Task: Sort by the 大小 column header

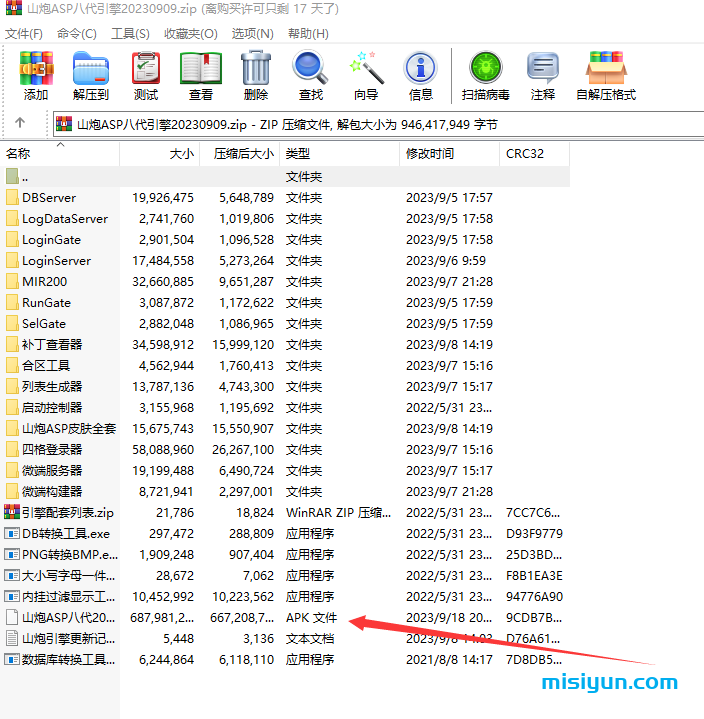Action: [x=160, y=154]
